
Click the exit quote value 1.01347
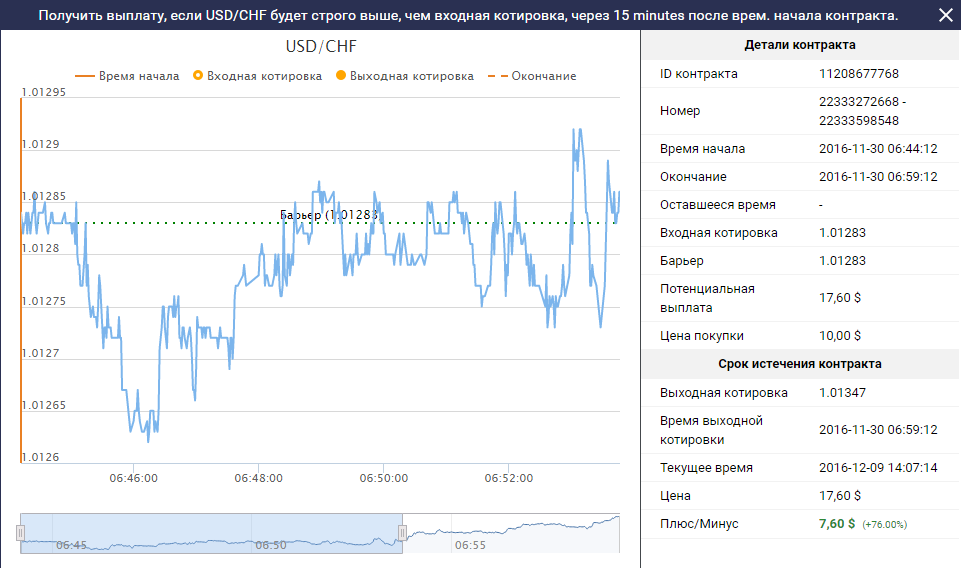click(x=843, y=392)
